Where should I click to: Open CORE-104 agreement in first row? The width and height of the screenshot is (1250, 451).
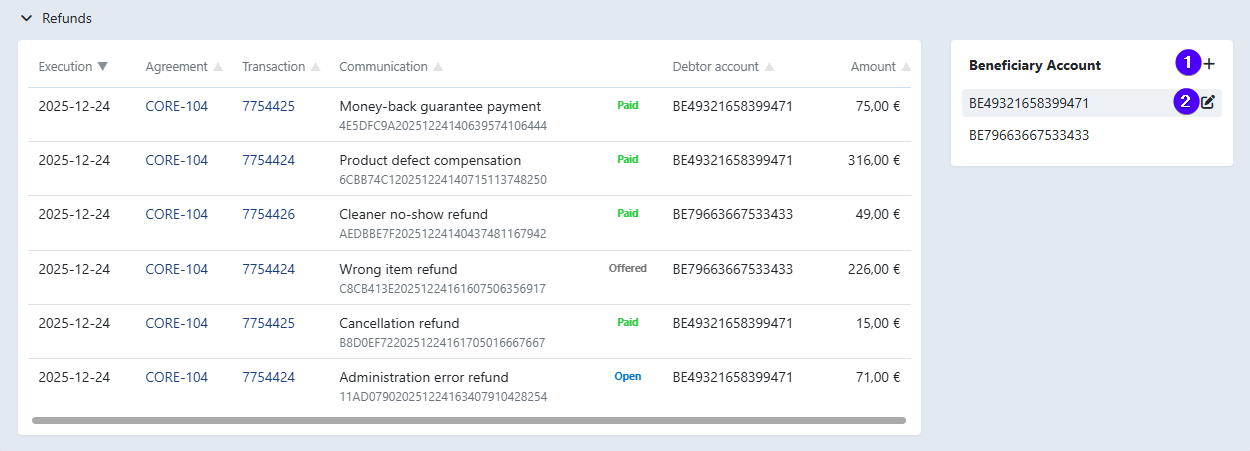pyautogui.click(x=176, y=106)
